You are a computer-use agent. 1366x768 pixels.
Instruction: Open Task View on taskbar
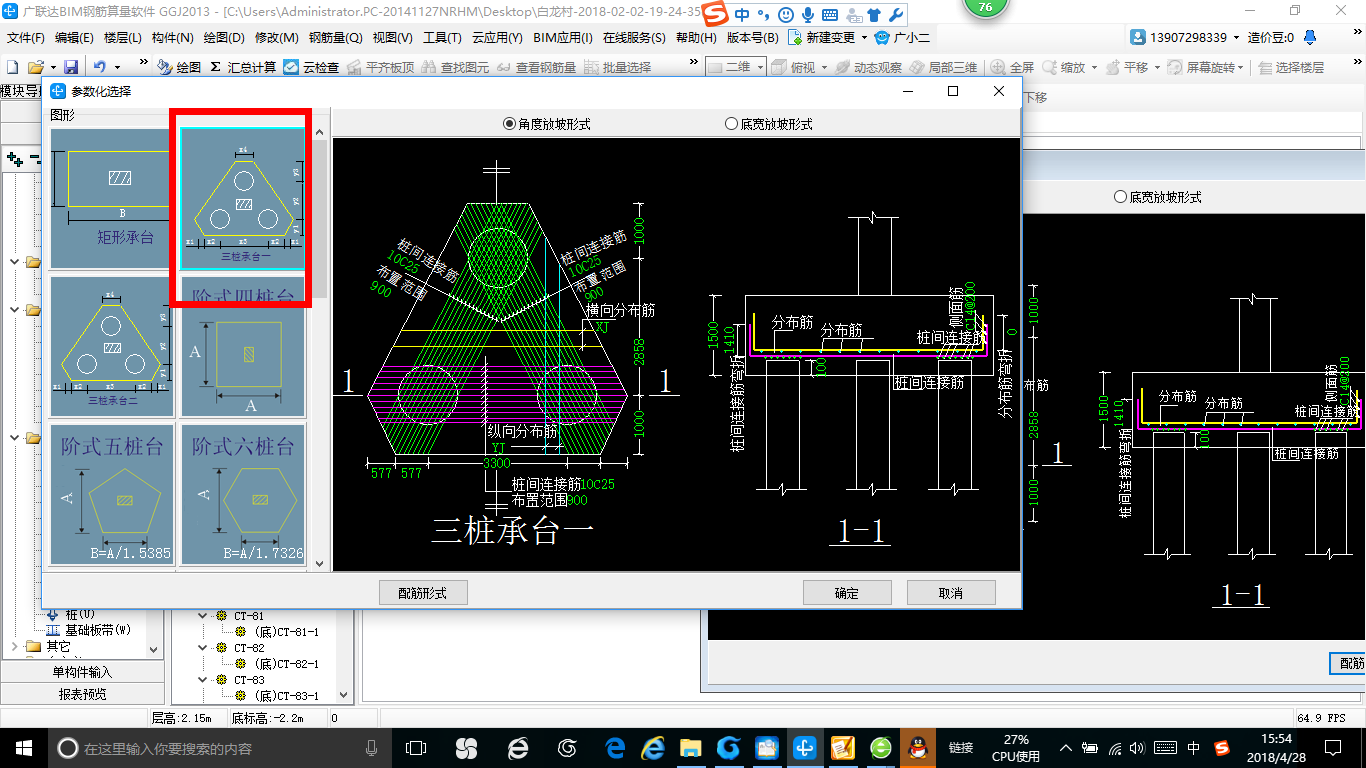click(415, 748)
